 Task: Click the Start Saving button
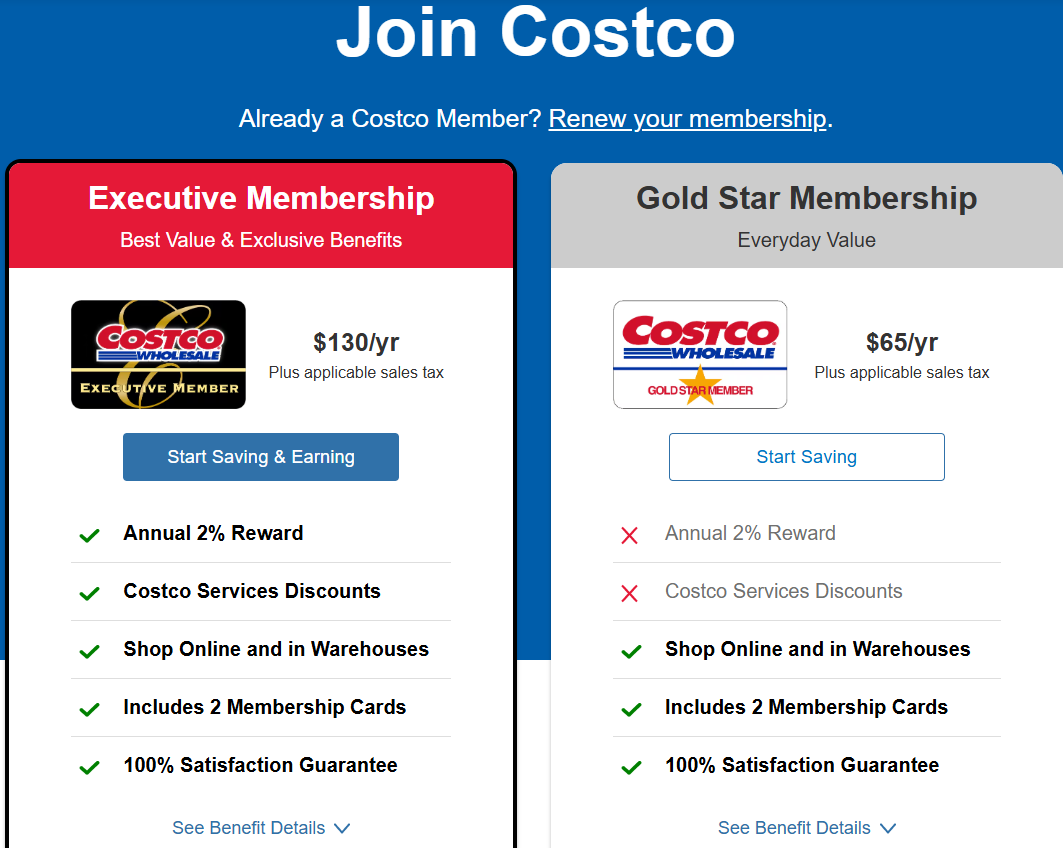click(806, 457)
